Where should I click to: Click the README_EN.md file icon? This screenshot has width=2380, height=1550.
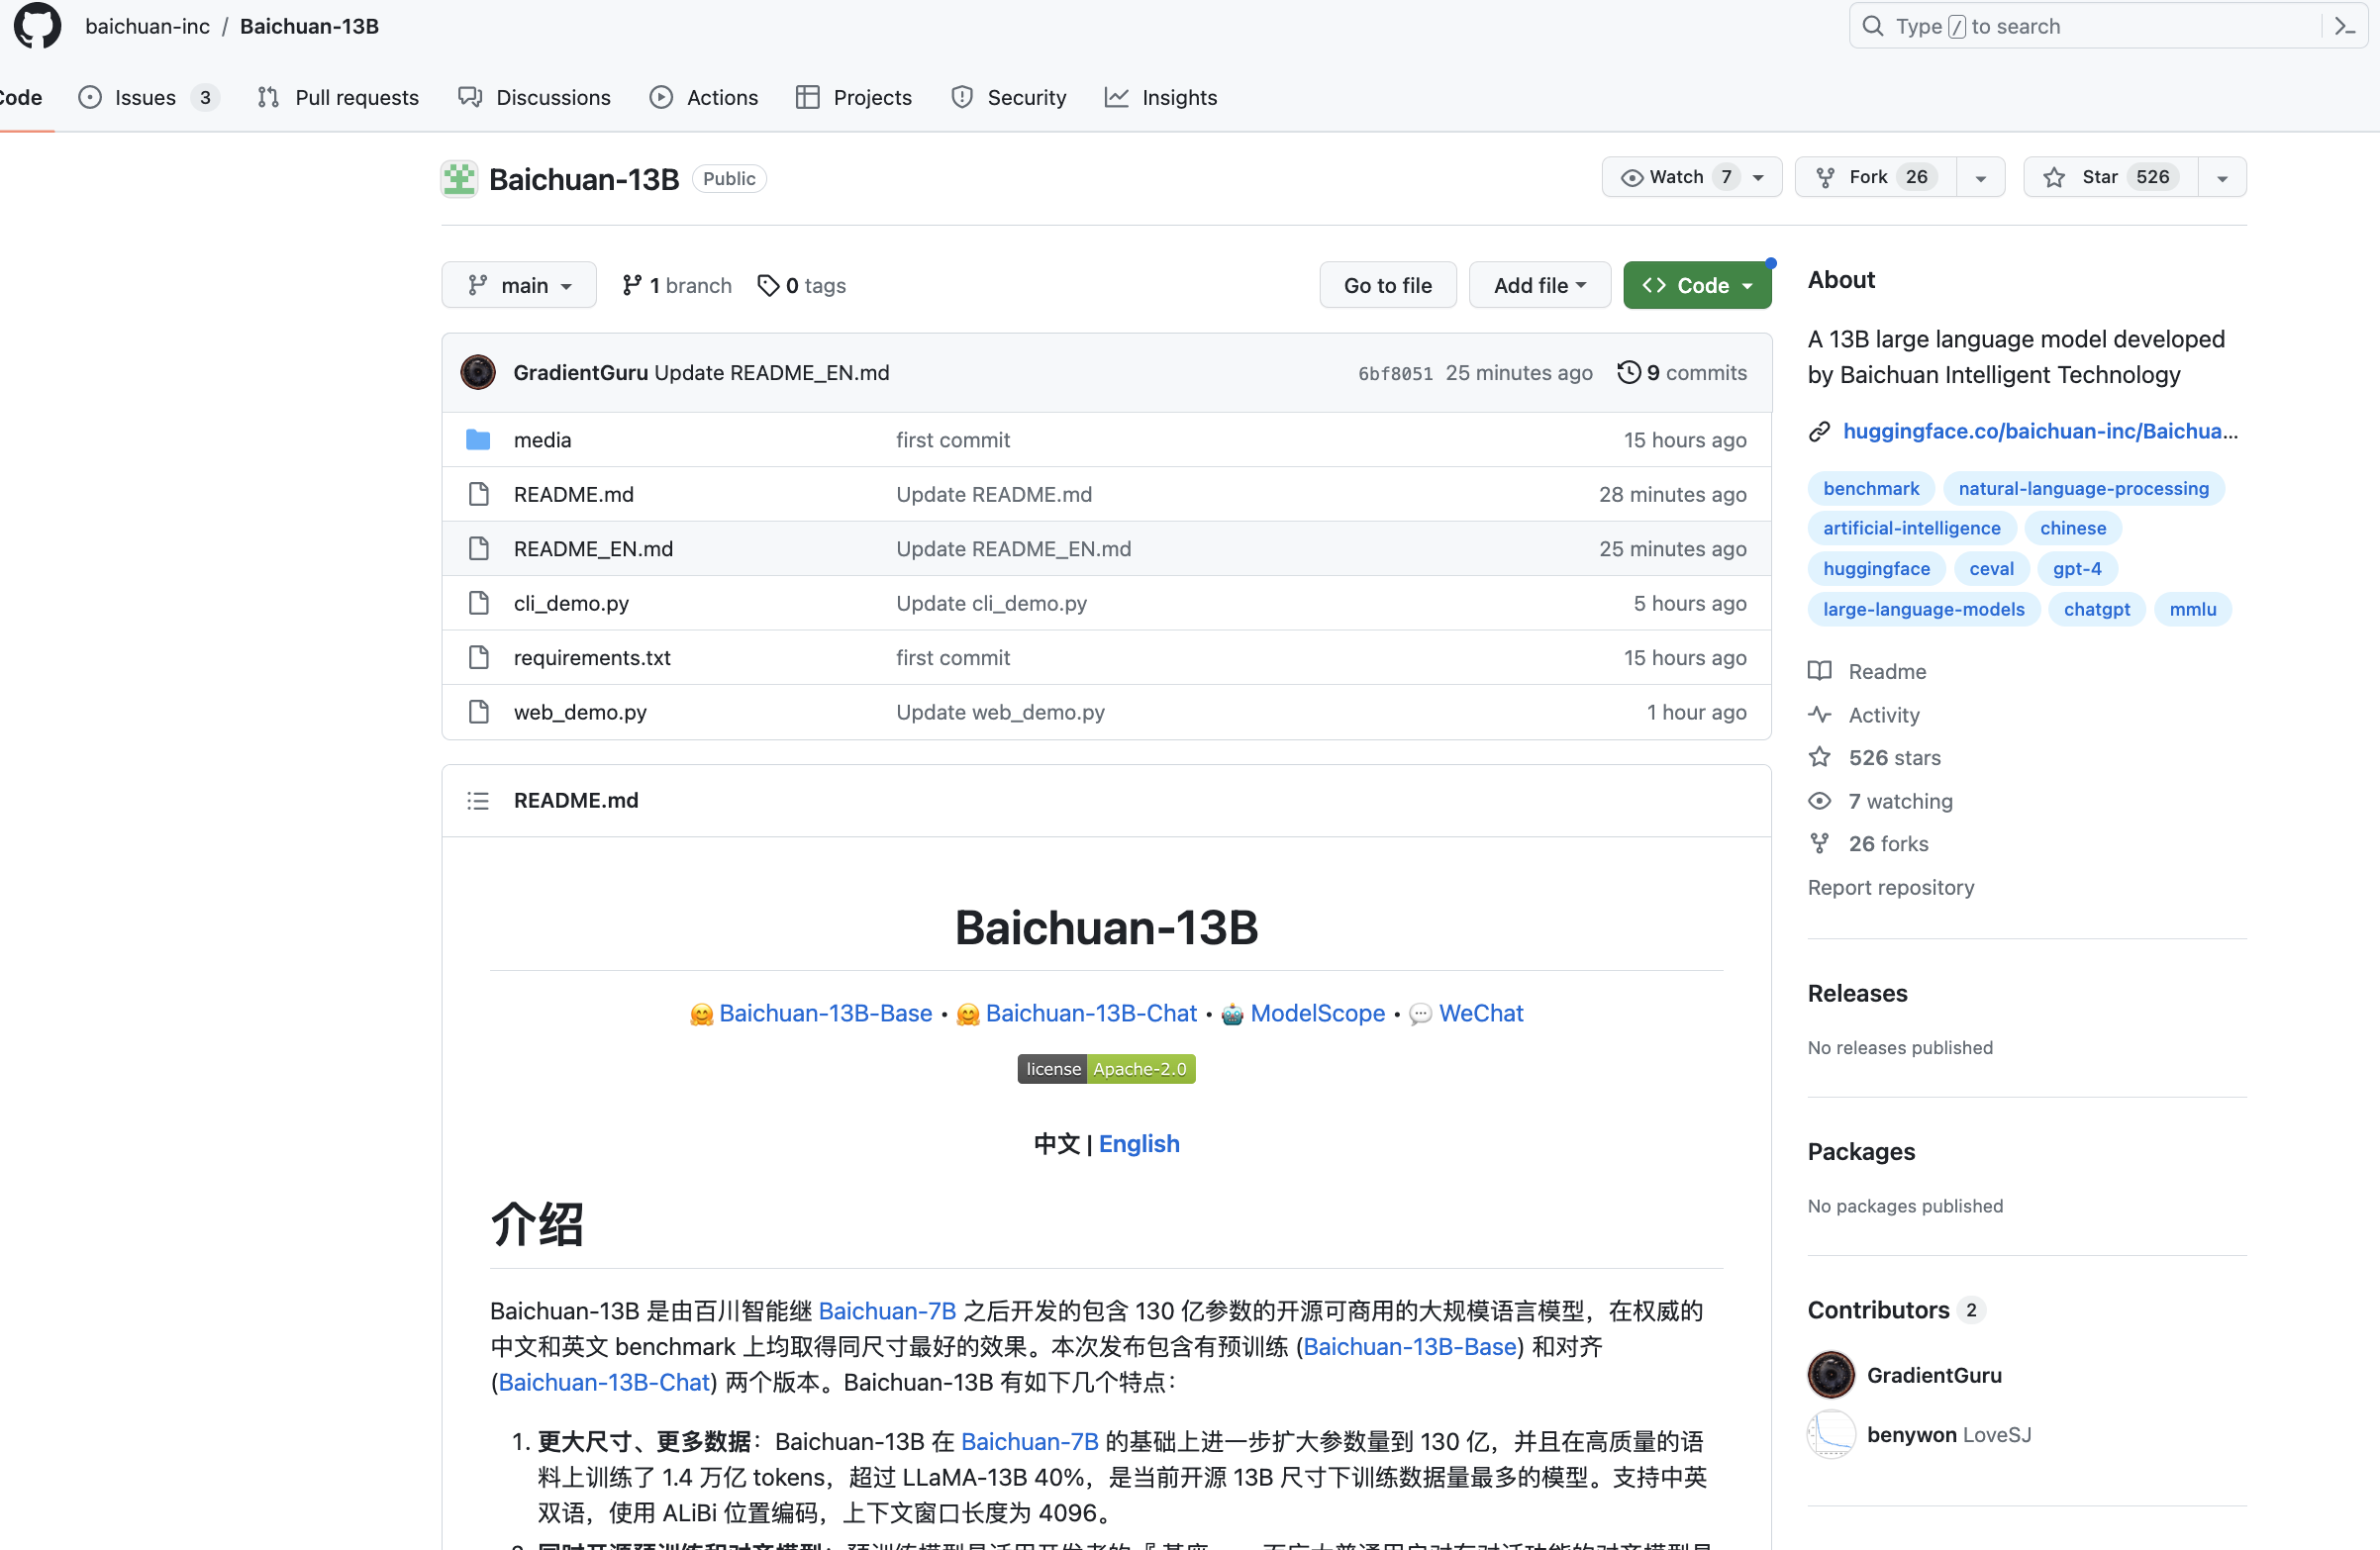478,549
